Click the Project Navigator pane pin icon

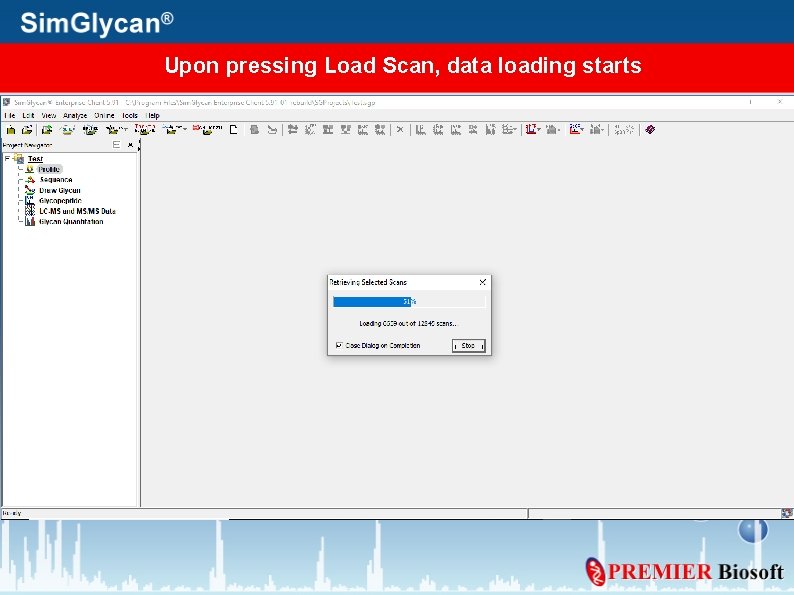pyautogui.click(x=116, y=145)
